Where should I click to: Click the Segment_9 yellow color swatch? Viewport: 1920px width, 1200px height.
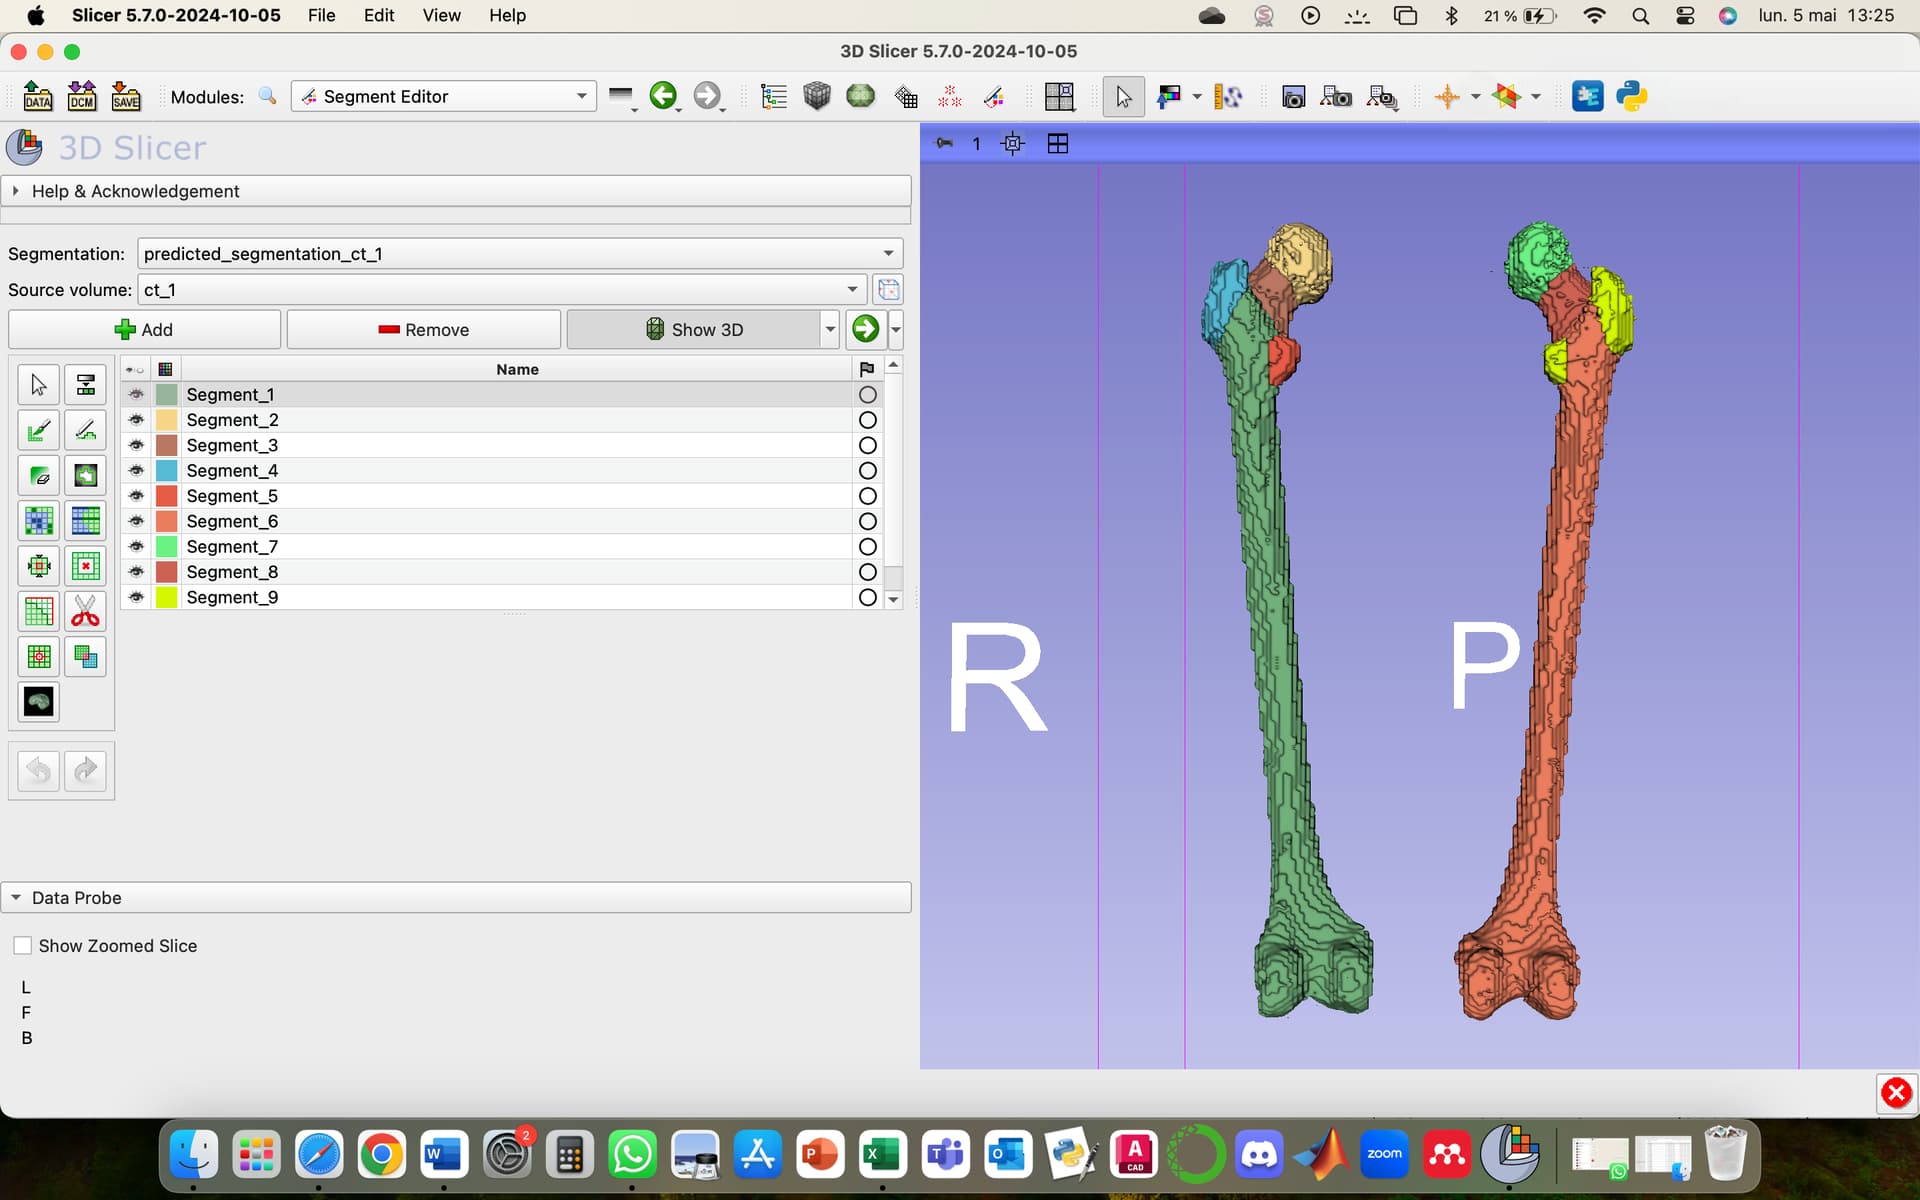[166, 597]
